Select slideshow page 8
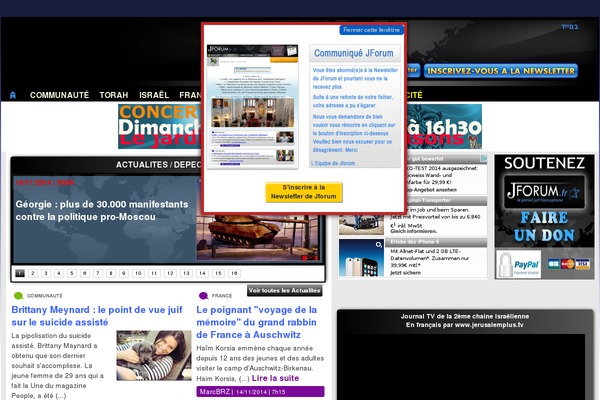The image size is (600, 400). 111,273
